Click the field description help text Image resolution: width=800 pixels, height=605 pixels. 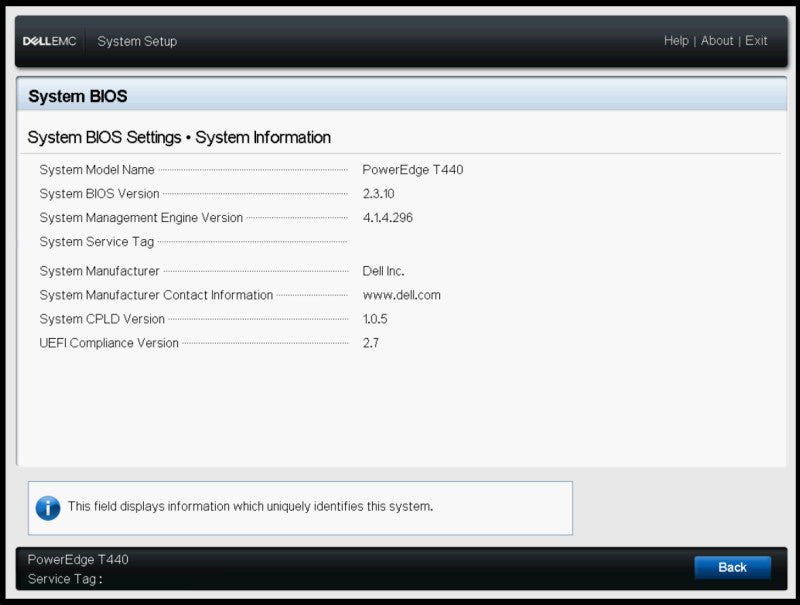(x=251, y=506)
